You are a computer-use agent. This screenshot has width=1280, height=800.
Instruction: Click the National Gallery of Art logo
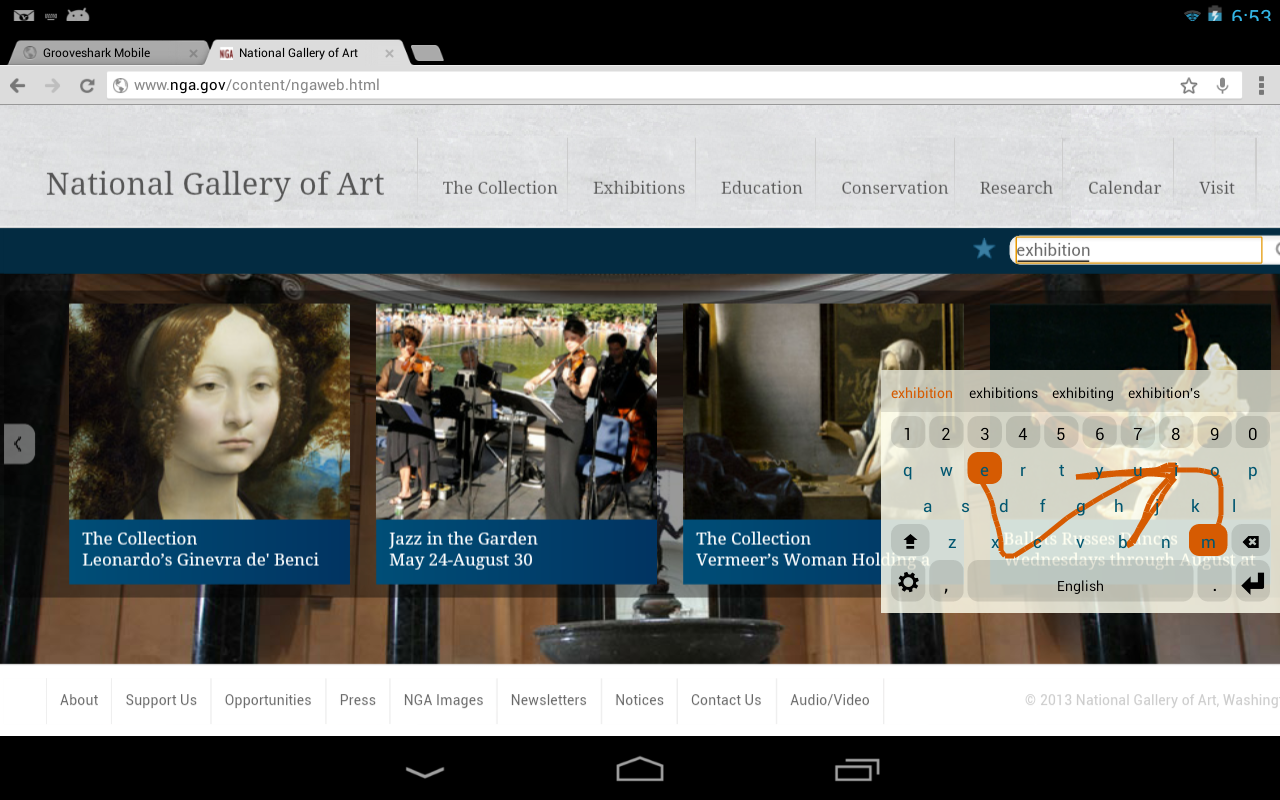[x=215, y=184]
